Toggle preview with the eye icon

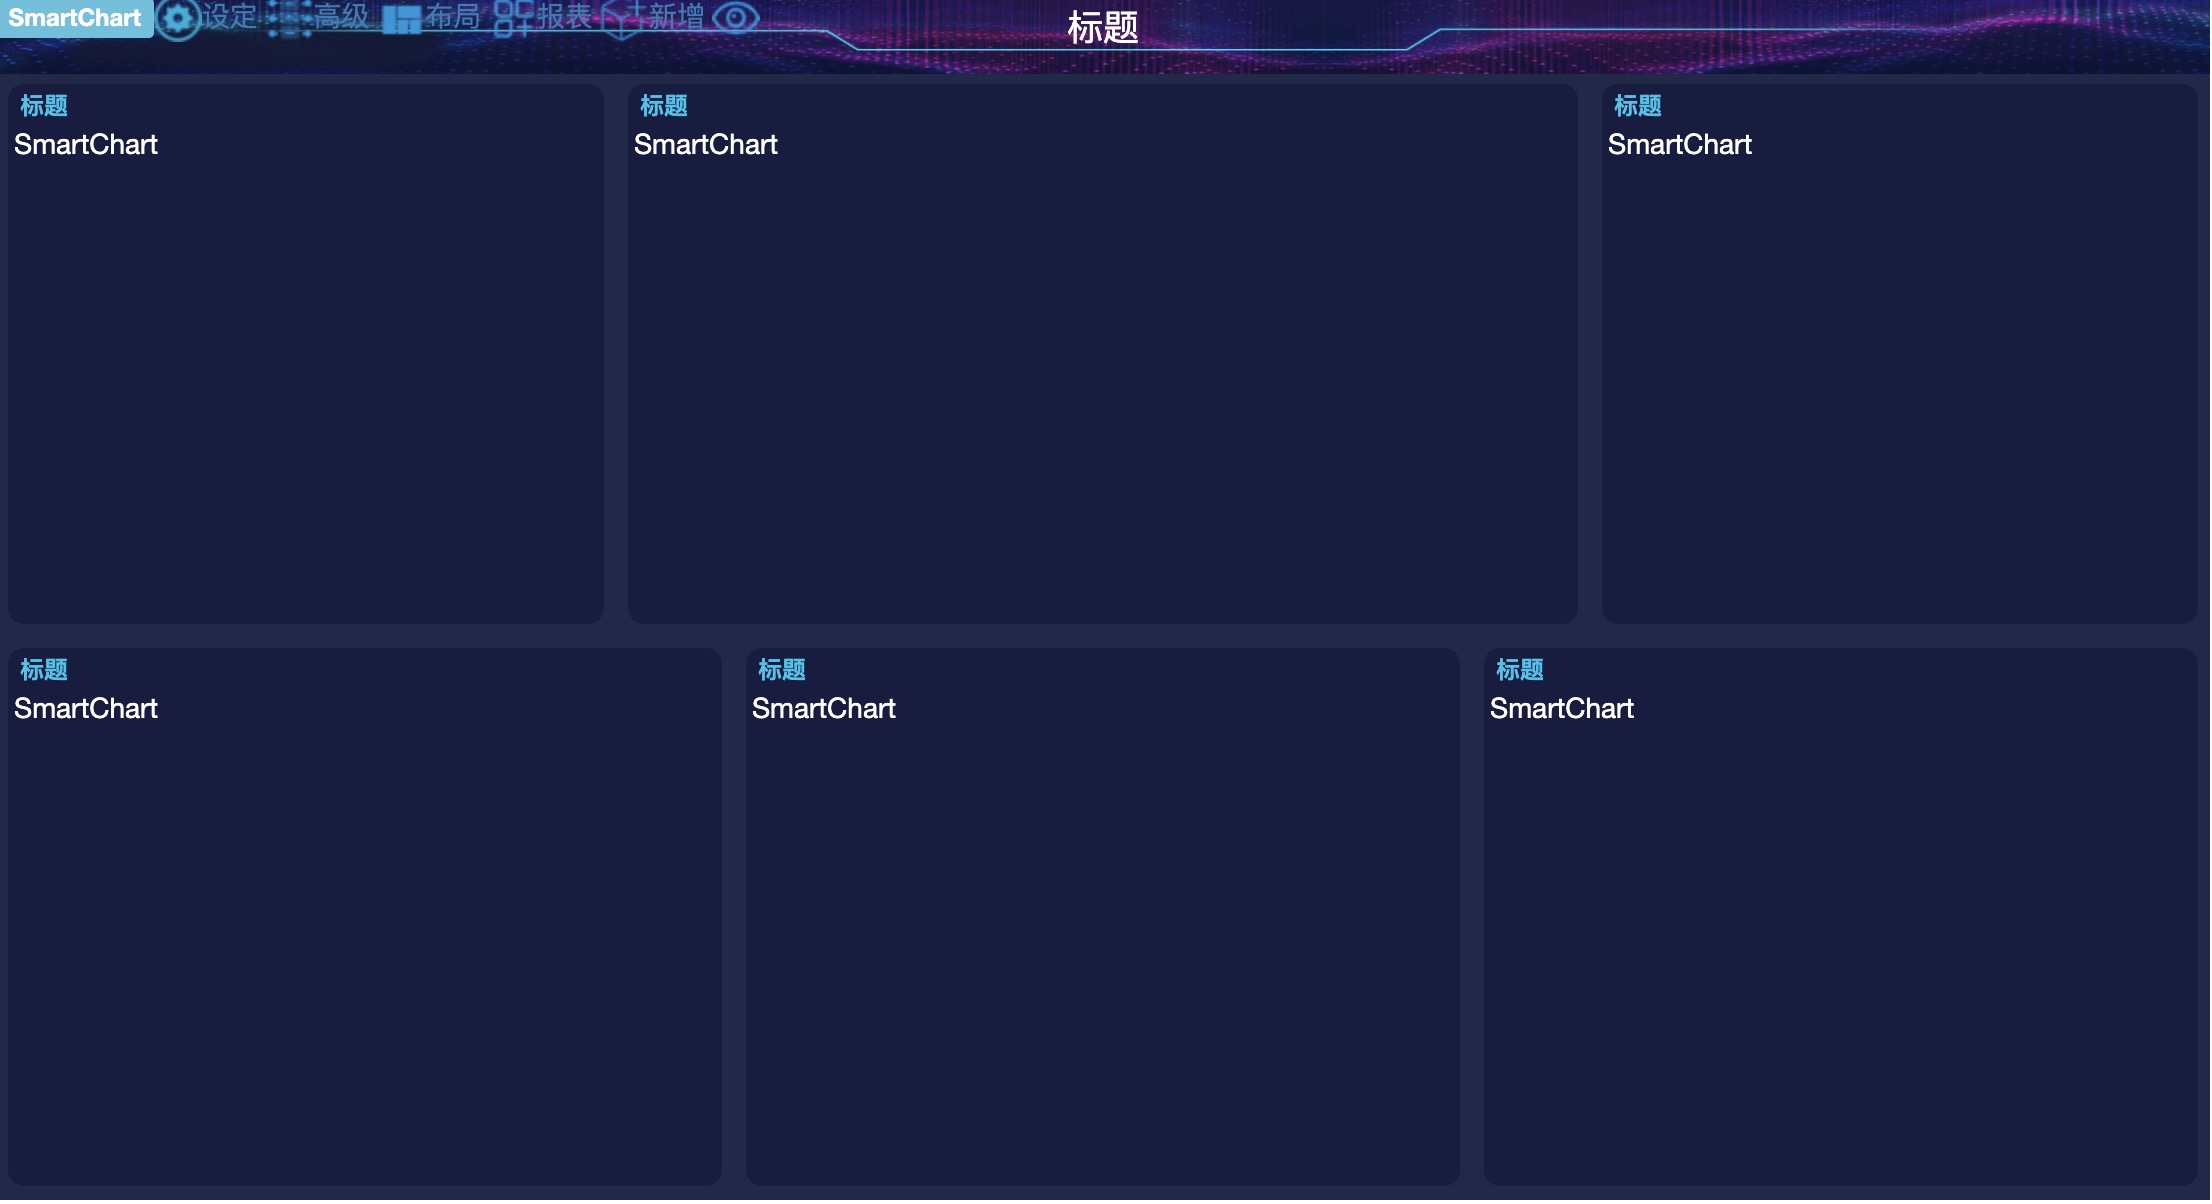(x=736, y=18)
